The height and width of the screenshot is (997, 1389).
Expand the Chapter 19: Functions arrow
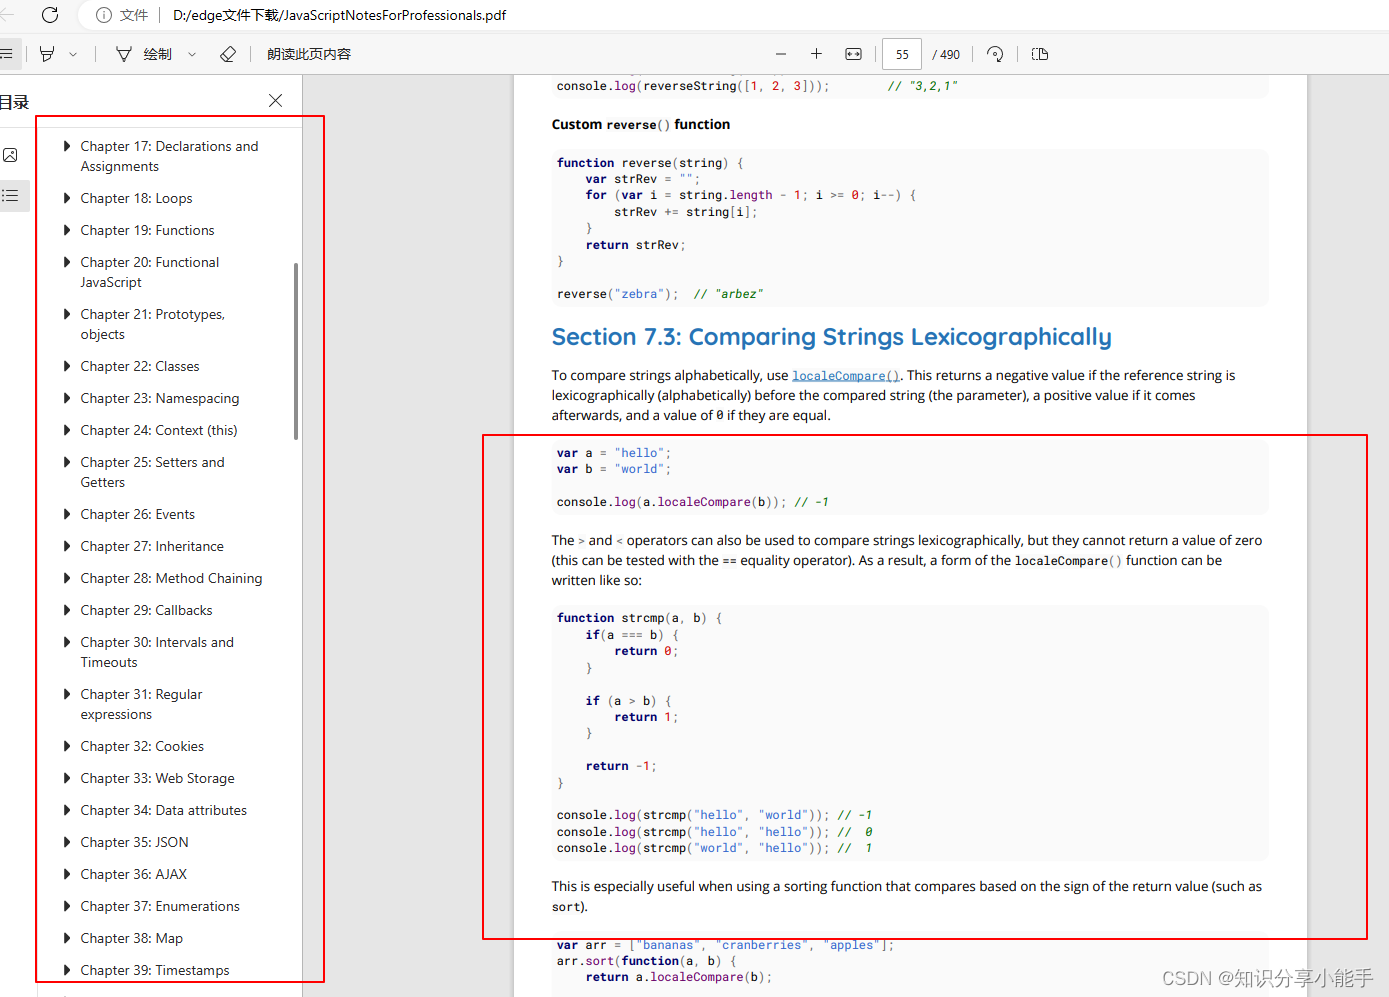click(x=67, y=230)
